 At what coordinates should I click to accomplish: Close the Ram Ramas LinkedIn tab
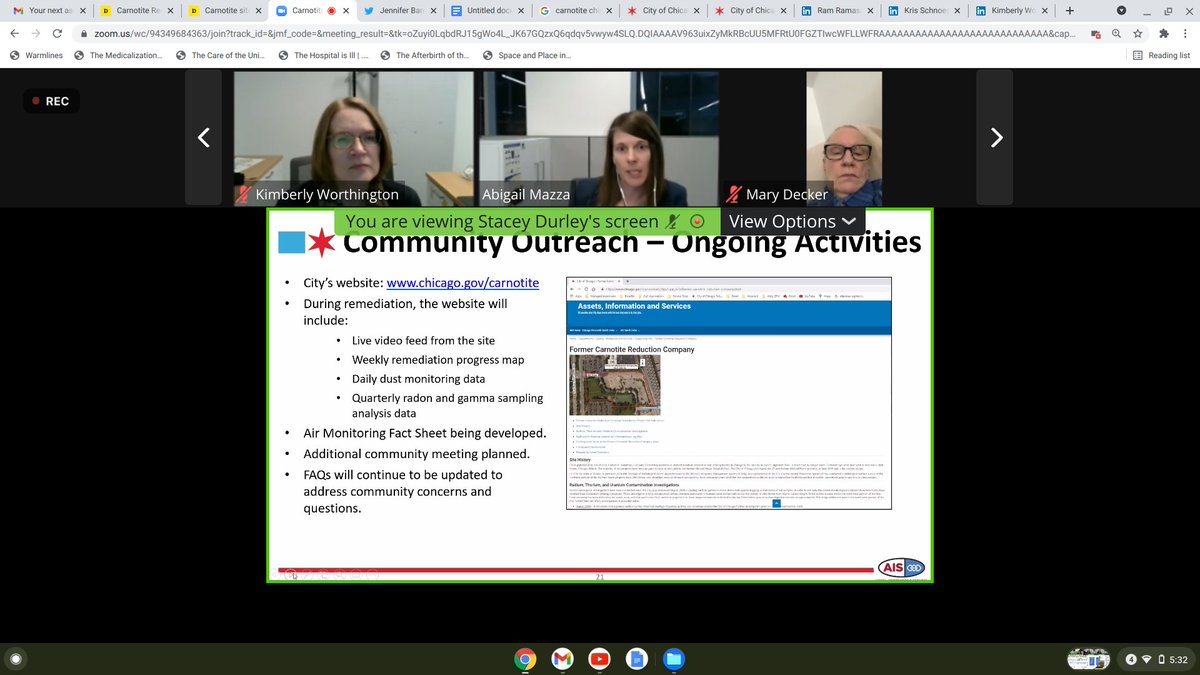click(868, 10)
